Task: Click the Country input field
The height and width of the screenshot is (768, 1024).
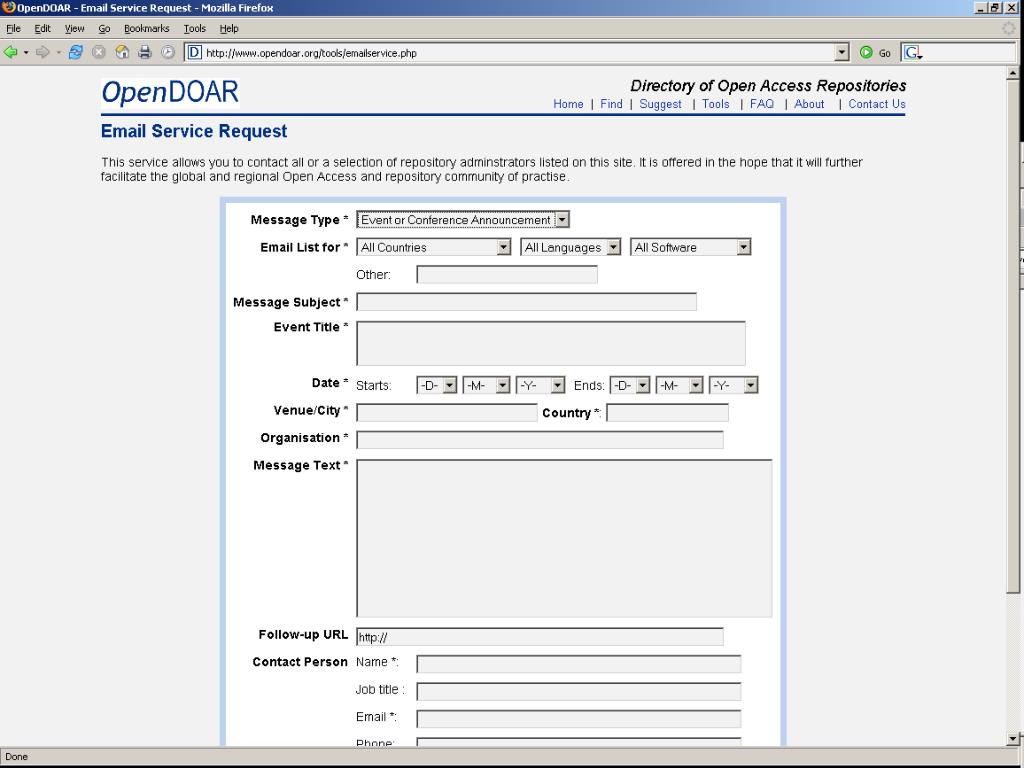Action: pyautogui.click(x=667, y=413)
